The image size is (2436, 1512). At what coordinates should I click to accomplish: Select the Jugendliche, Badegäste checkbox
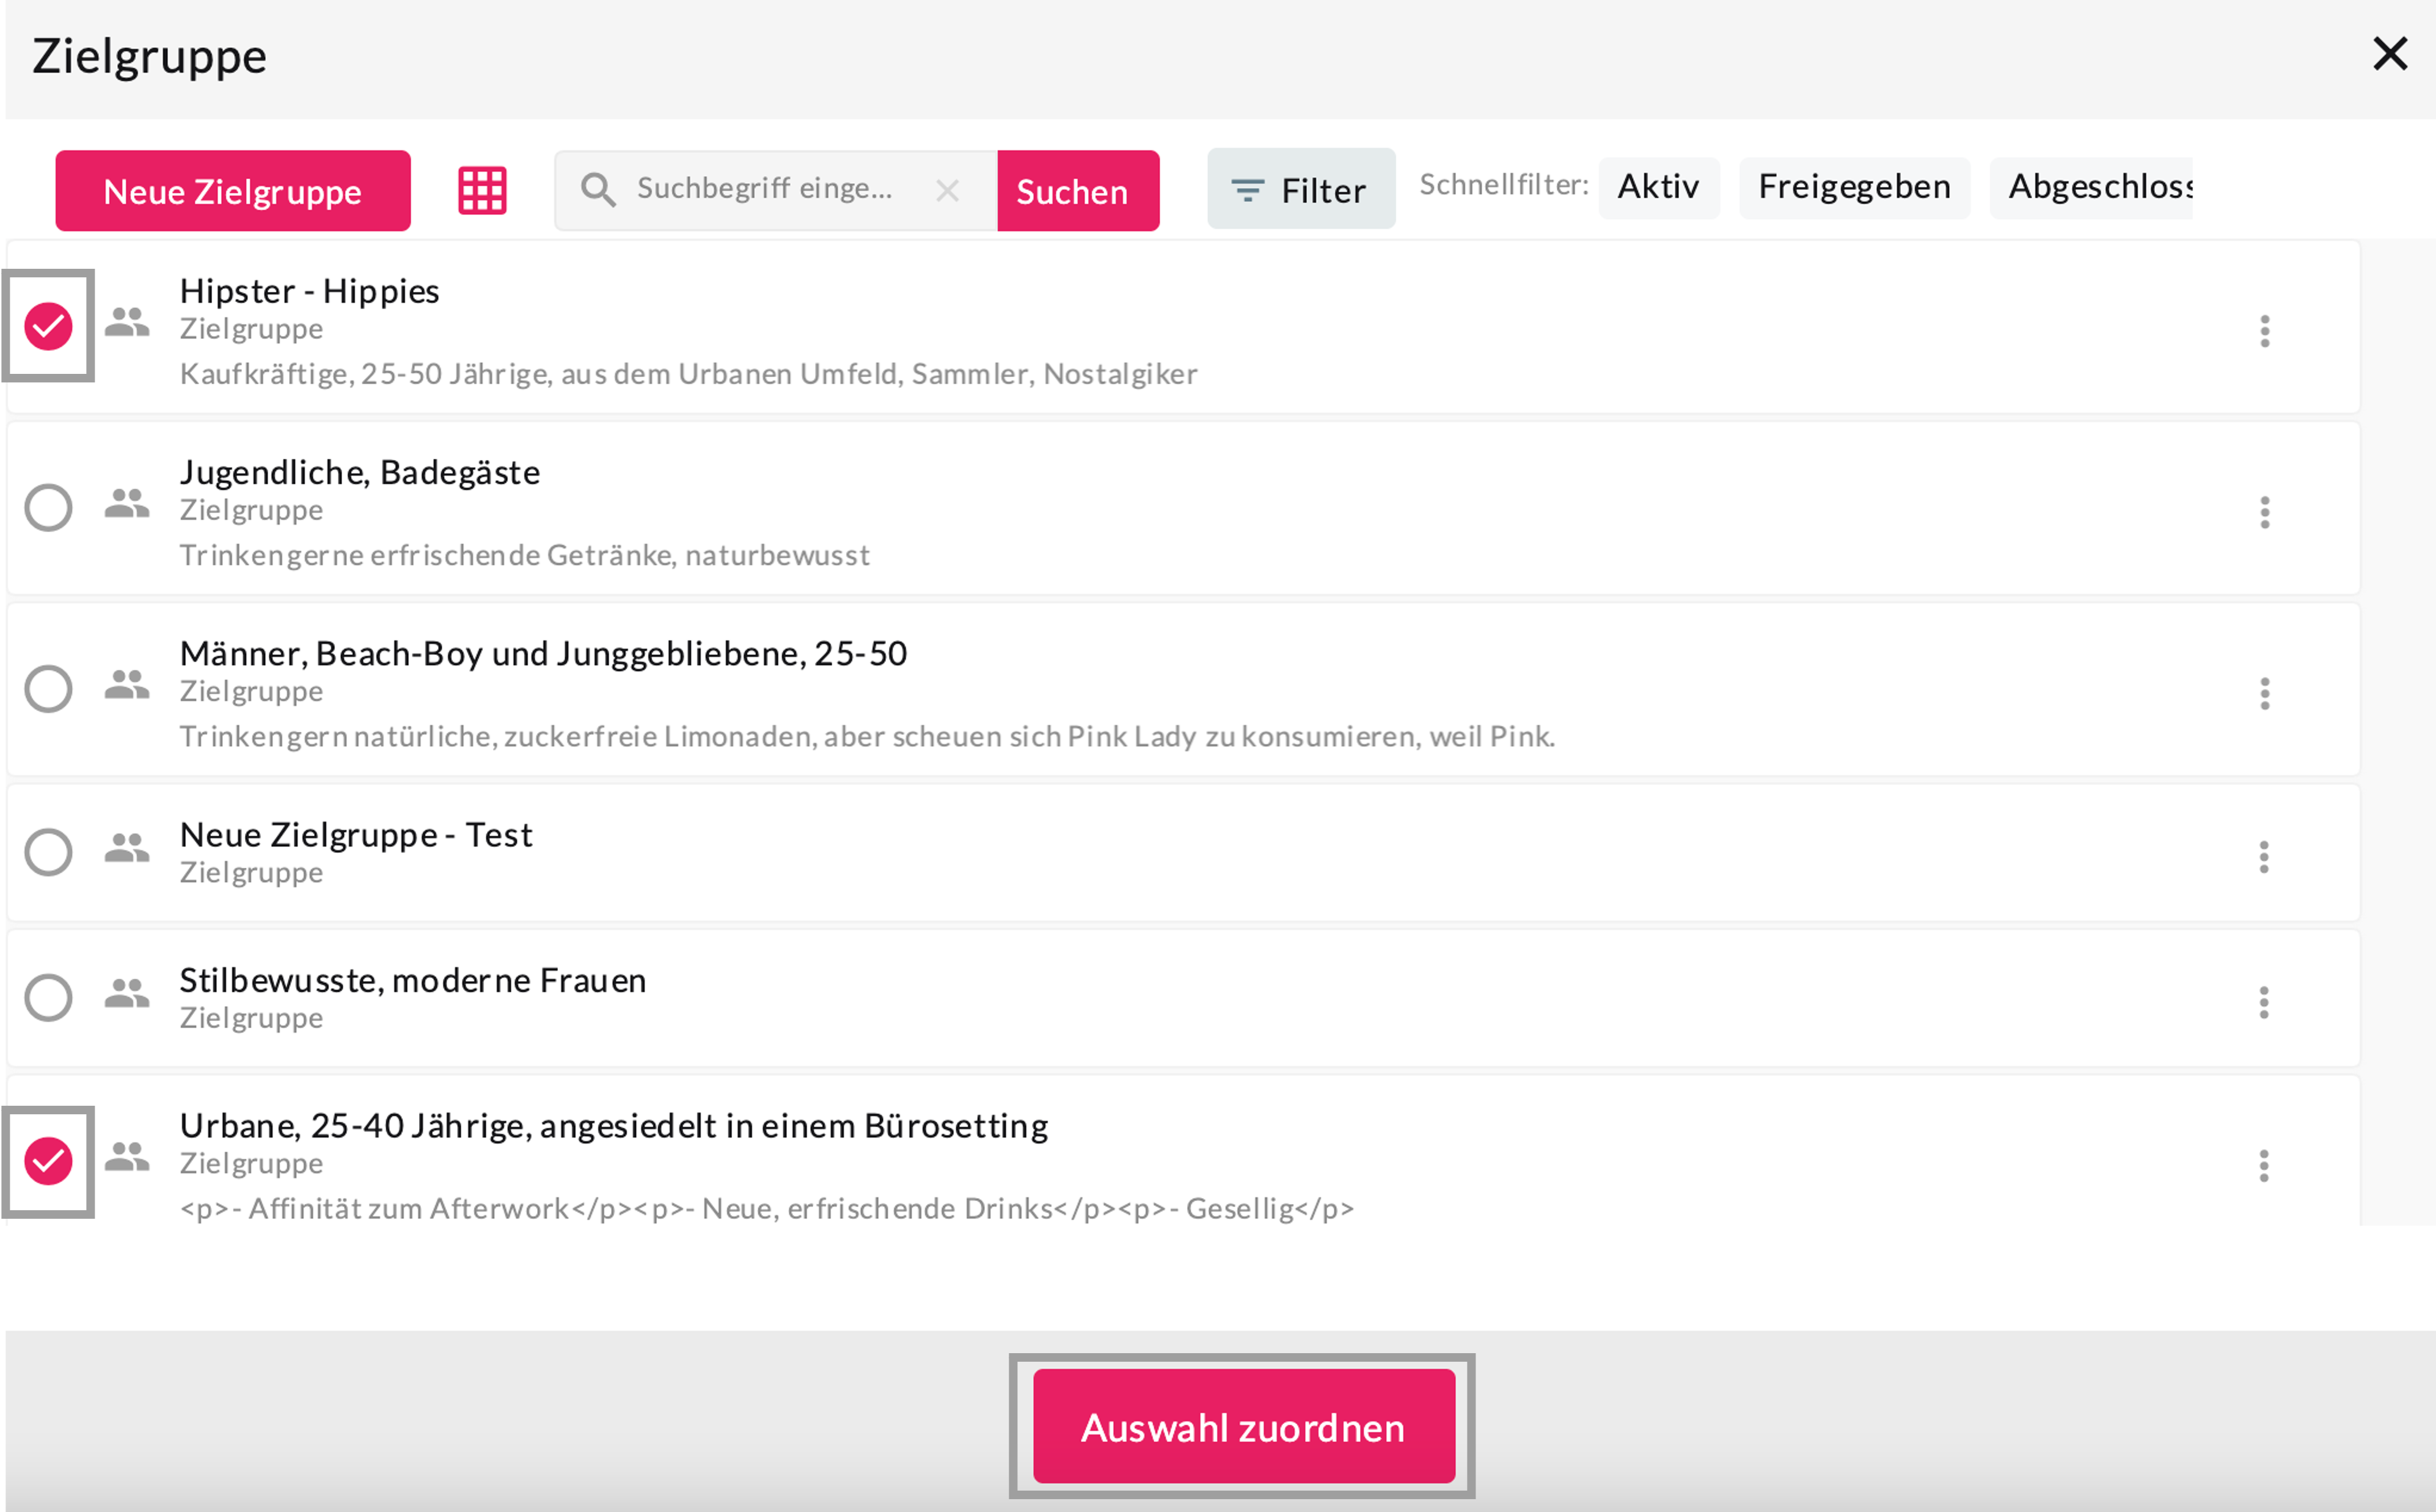(x=48, y=507)
